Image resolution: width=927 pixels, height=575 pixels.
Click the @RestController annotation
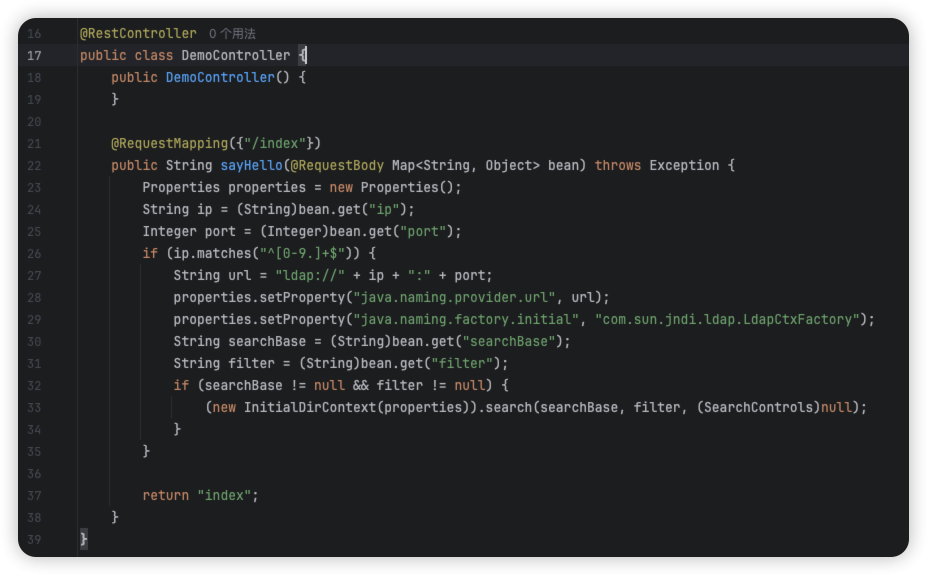(x=138, y=34)
